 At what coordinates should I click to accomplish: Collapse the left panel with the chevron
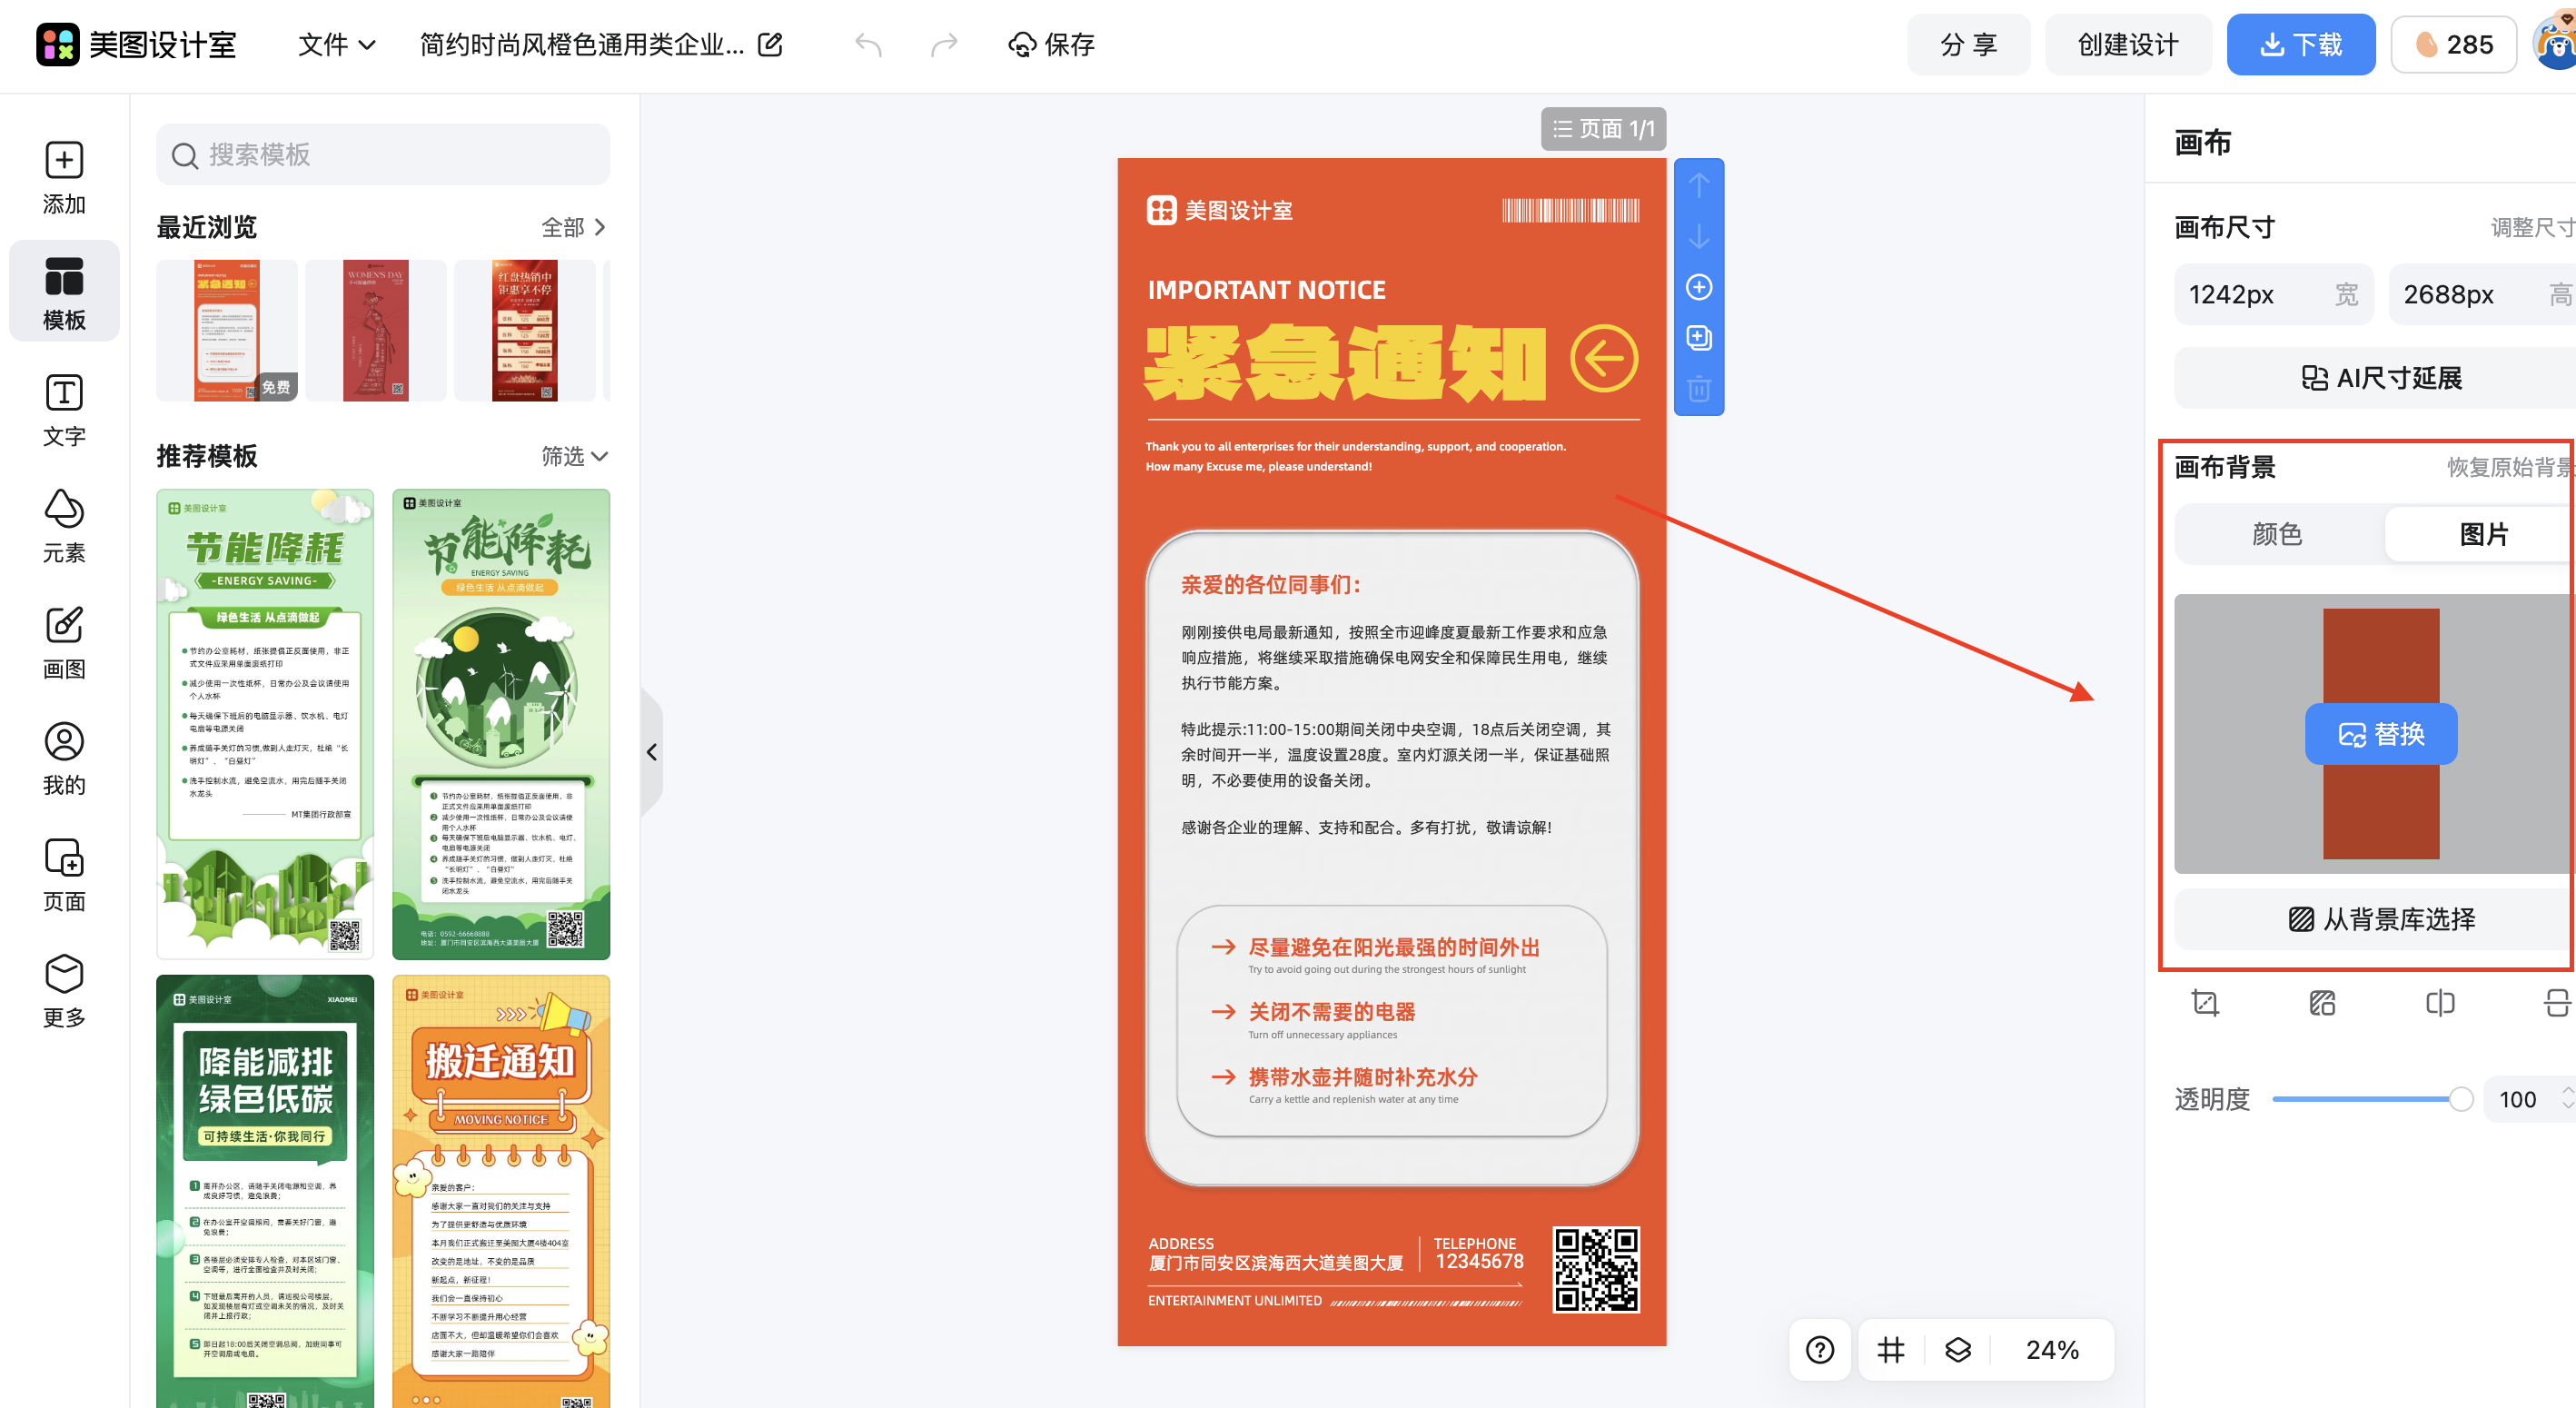653,752
